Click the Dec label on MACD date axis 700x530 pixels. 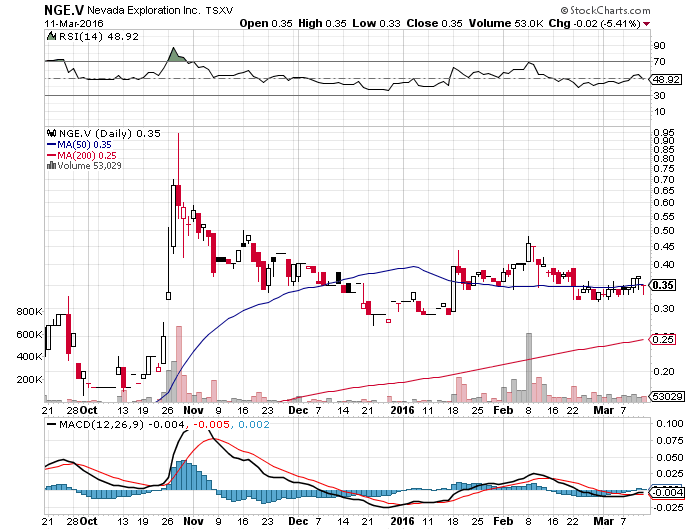[x=297, y=521]
